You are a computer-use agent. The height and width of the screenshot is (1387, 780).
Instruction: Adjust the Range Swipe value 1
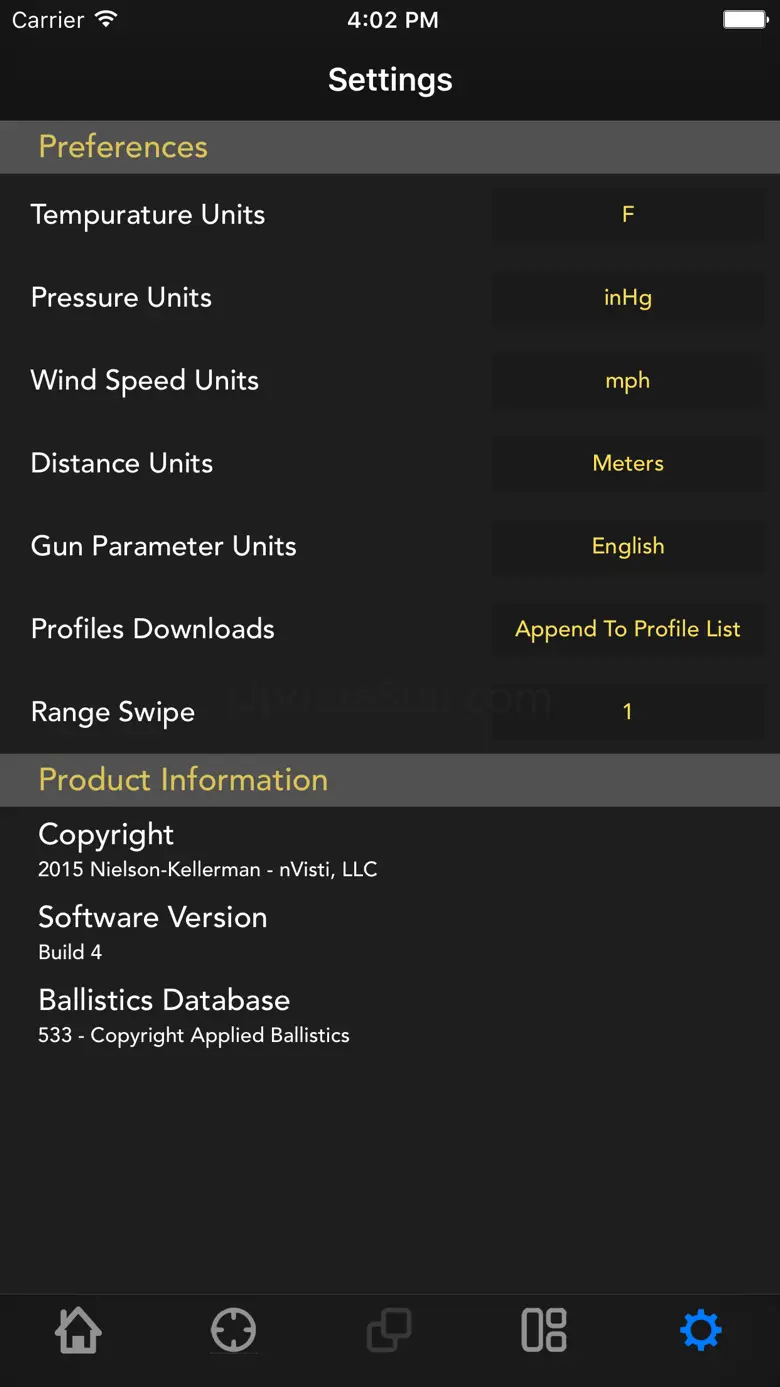tap(628, 712)
